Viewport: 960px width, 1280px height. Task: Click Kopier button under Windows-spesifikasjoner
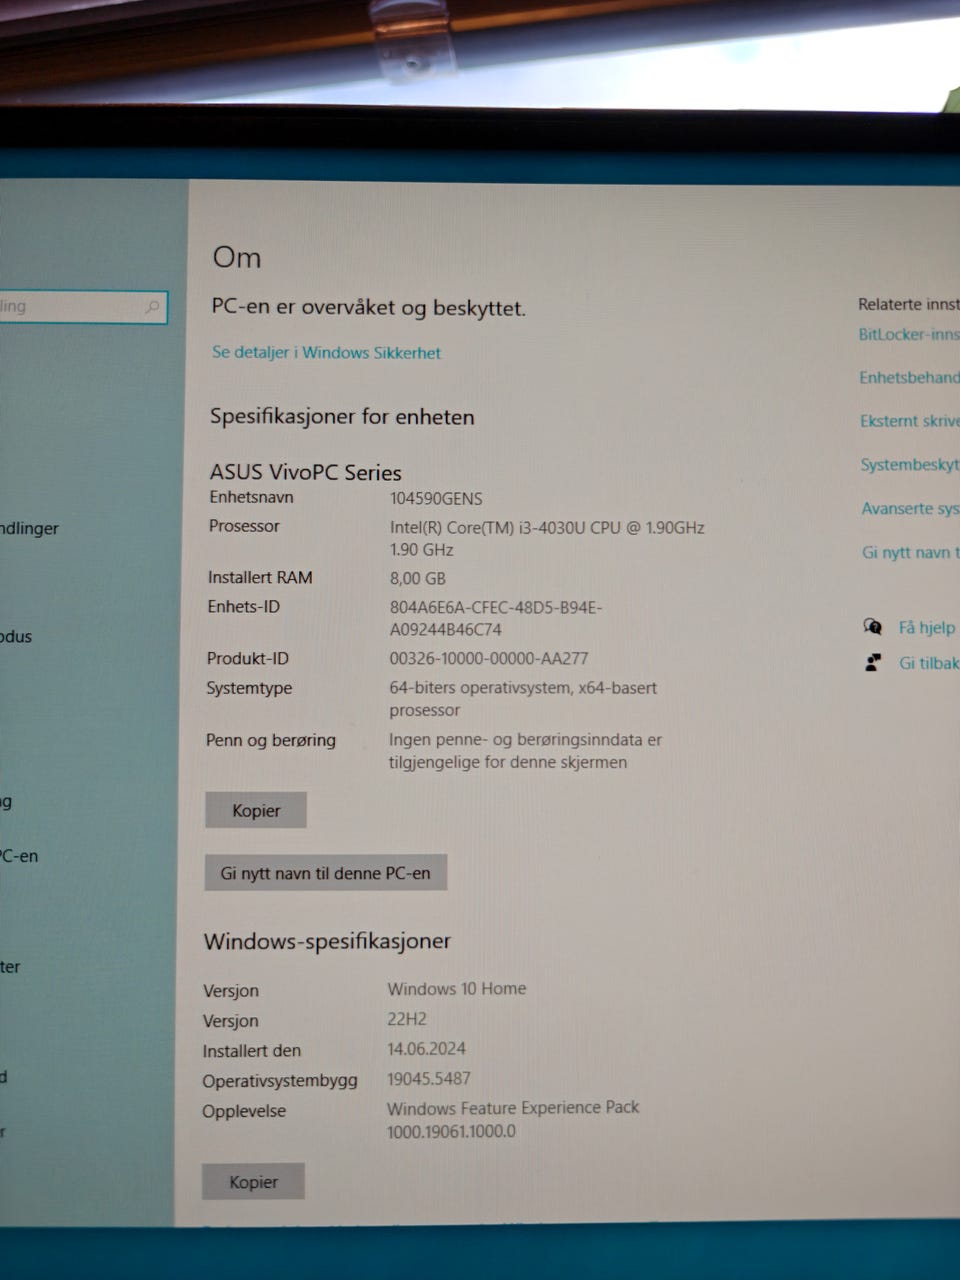pyautogui.click(x=253, y=1182)
